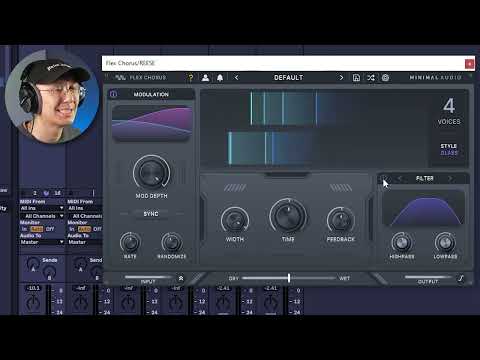This screenshot has height=360, width=480.
Task: Click the Time knob
Action: (288, 216)
